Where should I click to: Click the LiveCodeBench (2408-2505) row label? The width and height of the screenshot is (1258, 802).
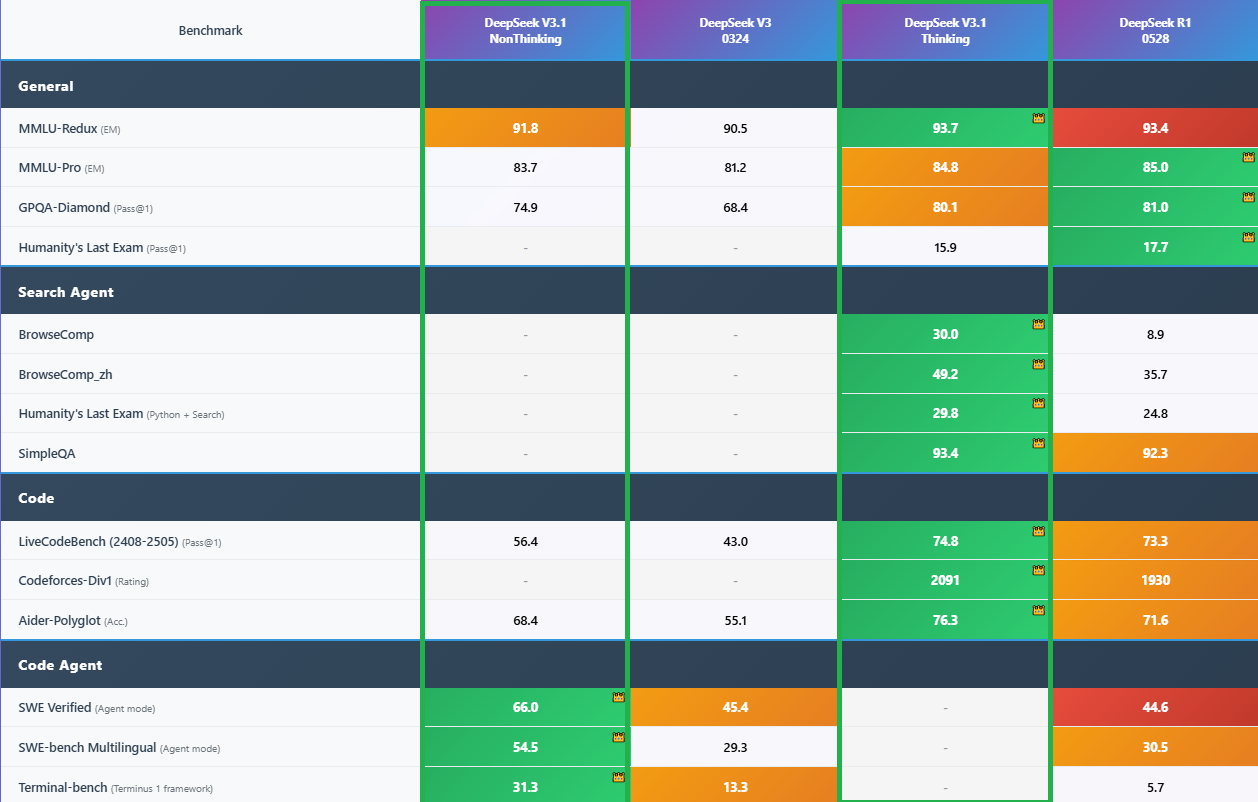click(x=120, y=541)
